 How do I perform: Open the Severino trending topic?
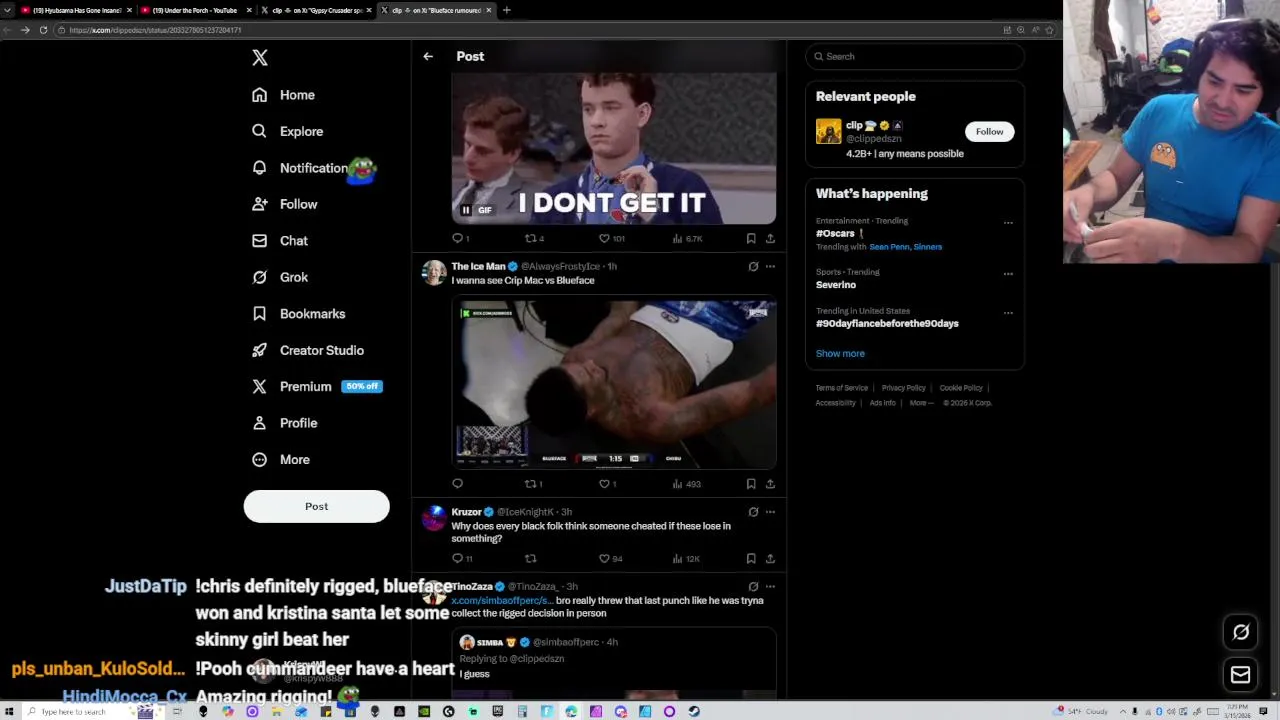[x=836, y=285]
